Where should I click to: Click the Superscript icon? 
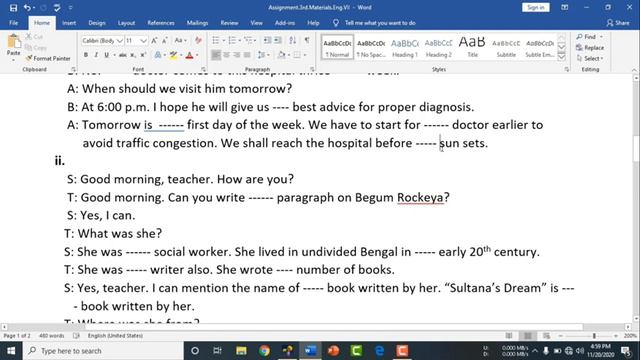click(x=143, y=55)
